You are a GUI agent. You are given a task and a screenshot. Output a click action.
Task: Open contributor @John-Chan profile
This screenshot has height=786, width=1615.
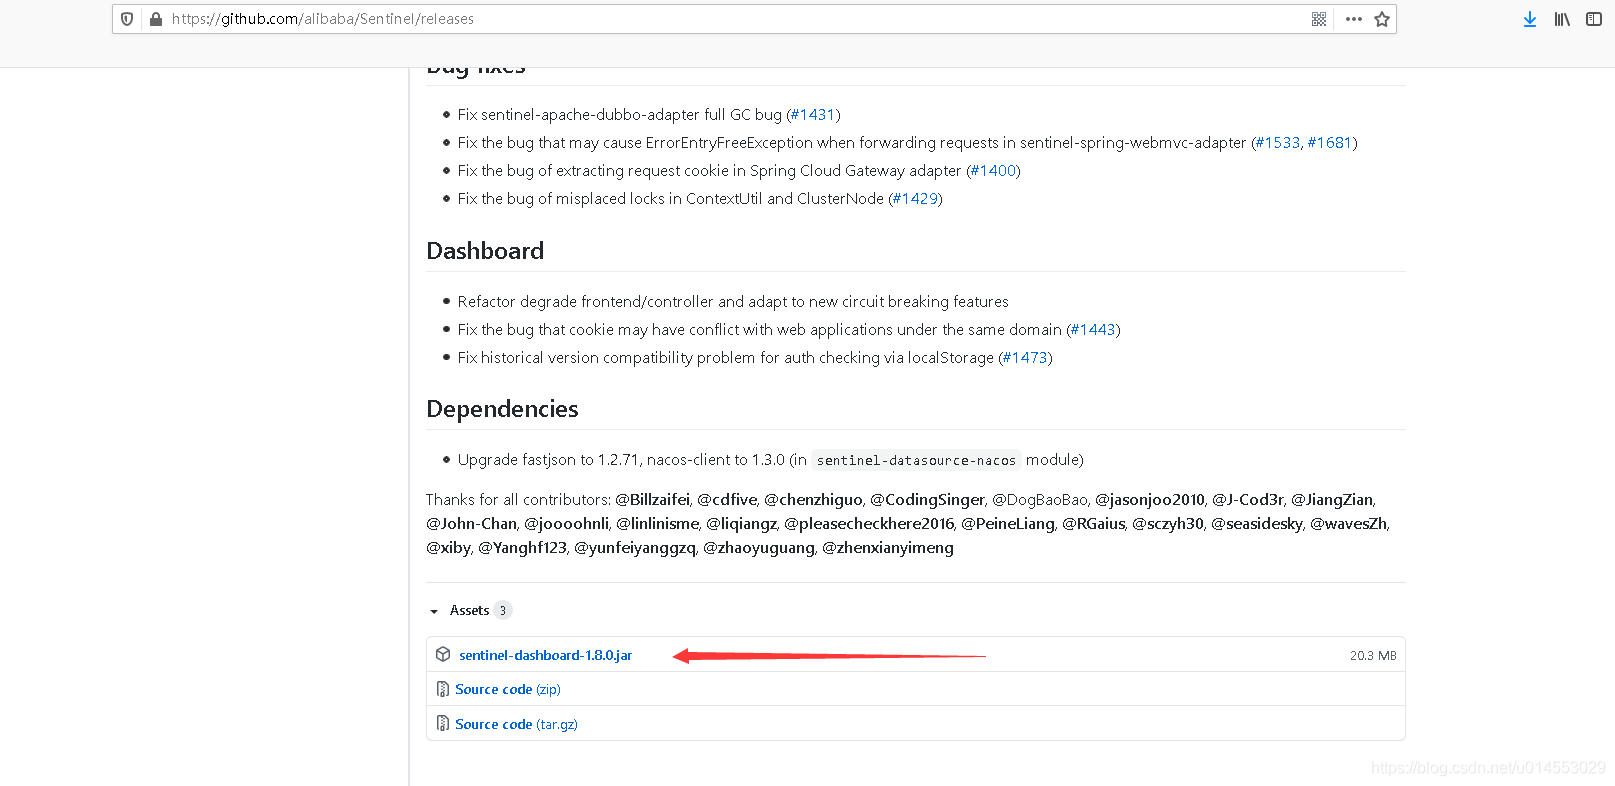tap(471, 524)
